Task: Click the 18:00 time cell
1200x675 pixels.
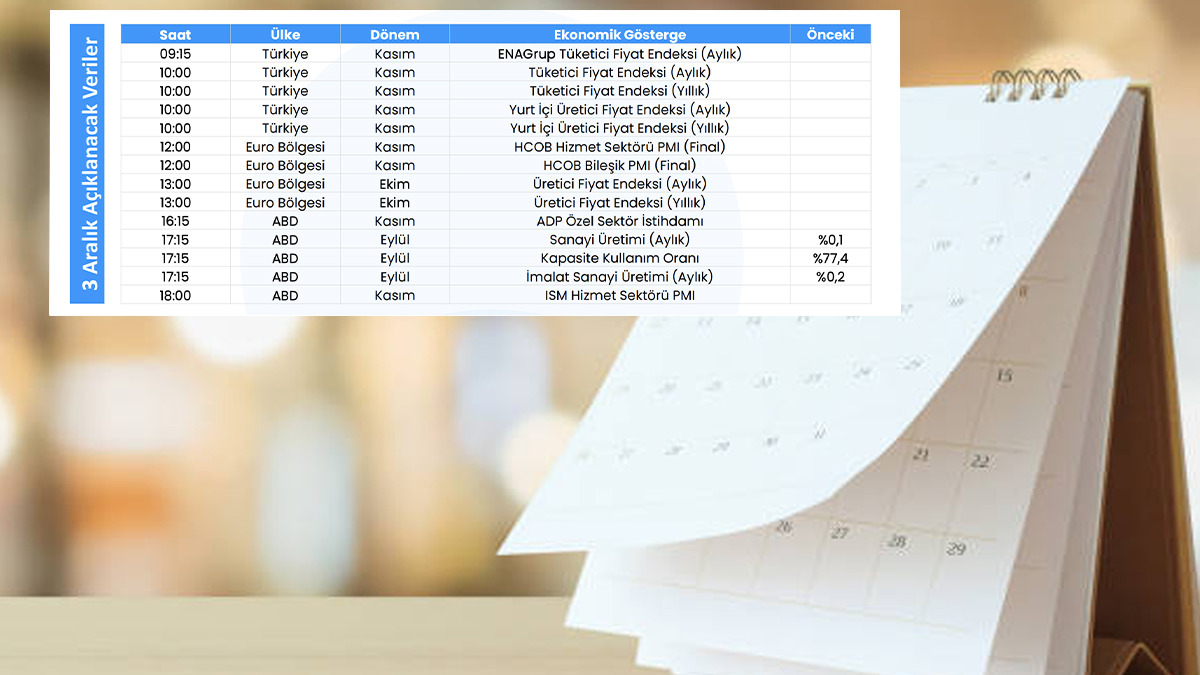Action: pyautogui.click(x=175, y=296)
